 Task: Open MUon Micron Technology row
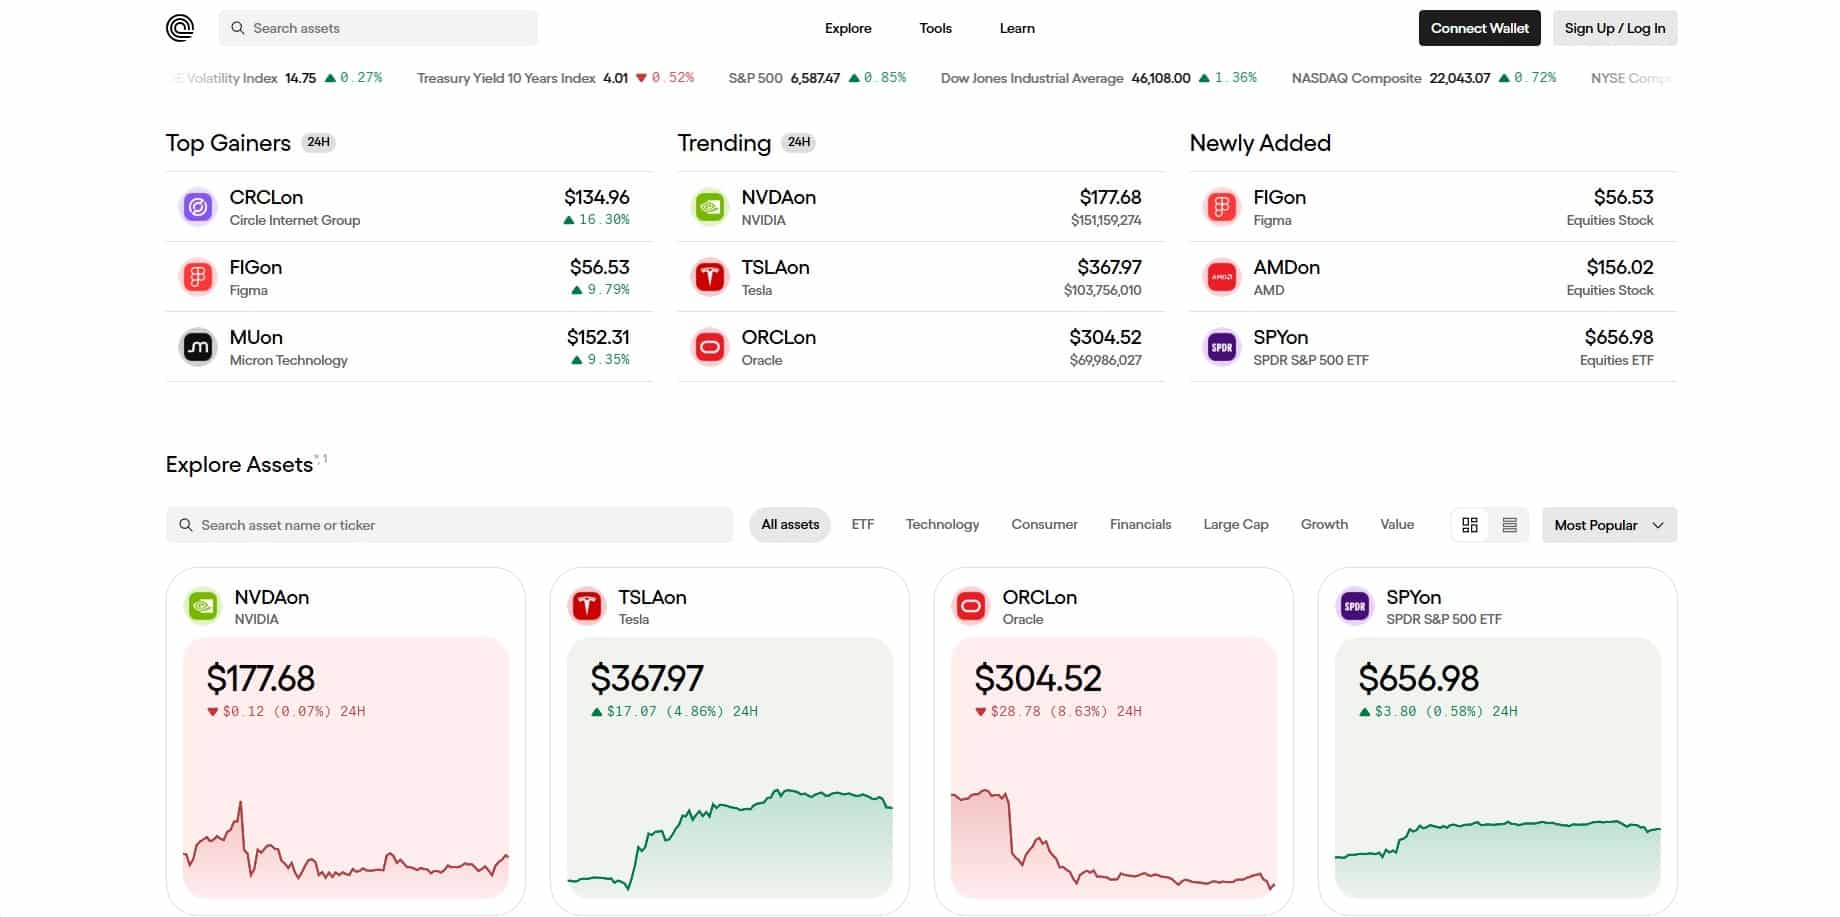click(x=409, y=347)
